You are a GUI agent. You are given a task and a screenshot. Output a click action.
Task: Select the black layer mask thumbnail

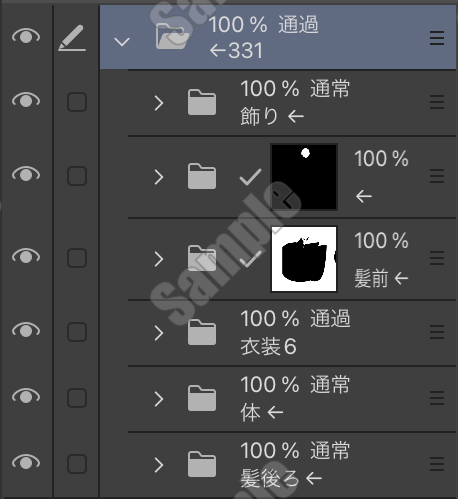(304, 177)
